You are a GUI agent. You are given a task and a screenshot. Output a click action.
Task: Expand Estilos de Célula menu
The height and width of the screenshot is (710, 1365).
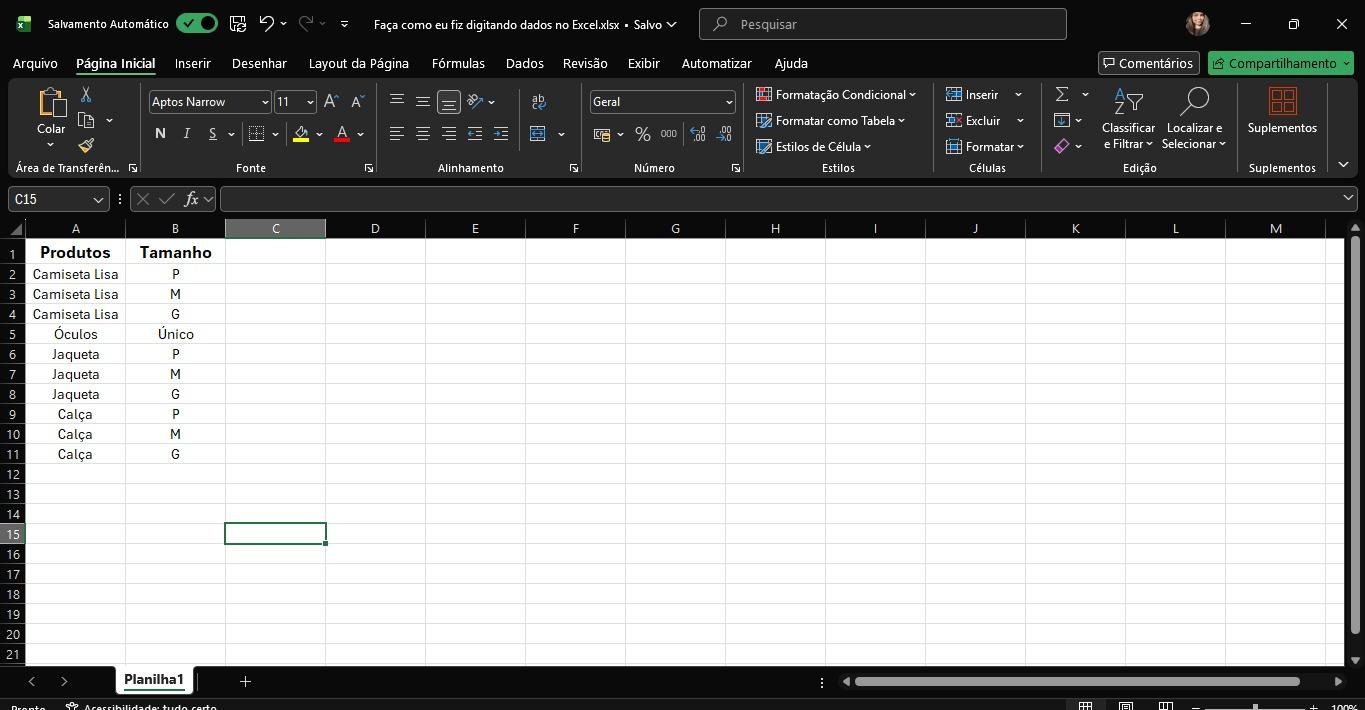tap(813, 146)
